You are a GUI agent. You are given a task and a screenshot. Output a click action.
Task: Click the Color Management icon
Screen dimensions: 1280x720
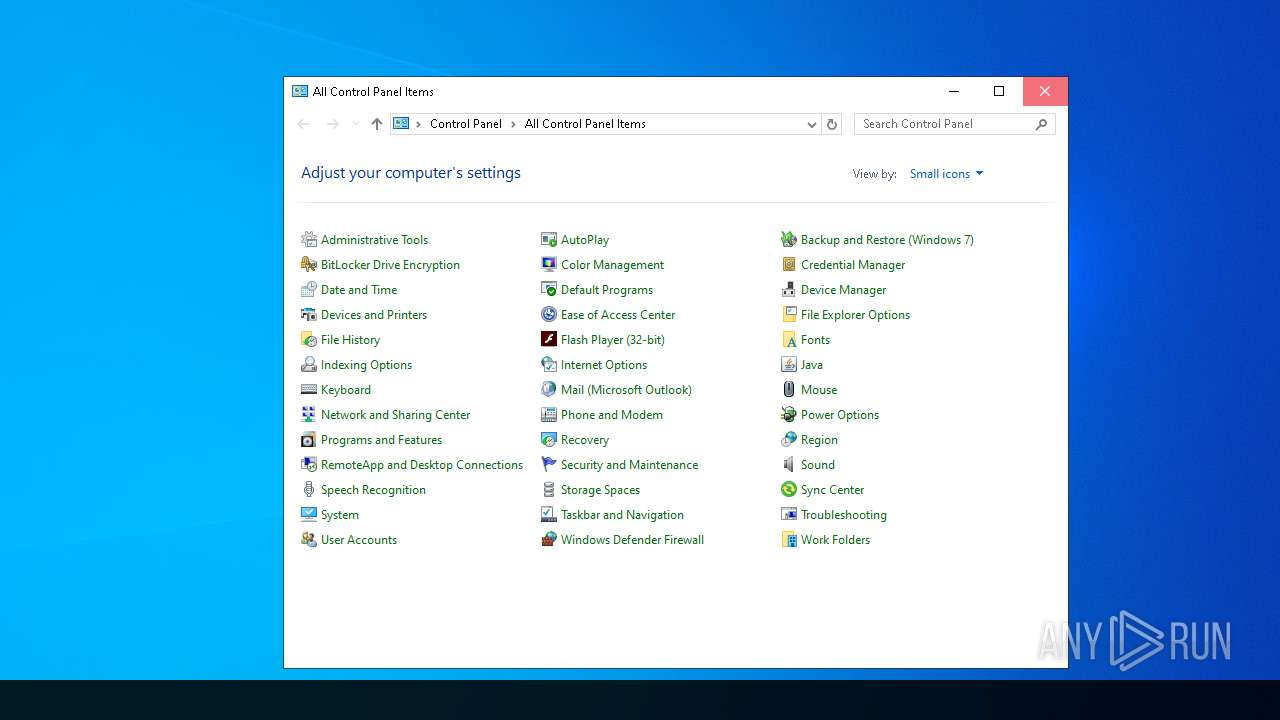pos(549,265)
